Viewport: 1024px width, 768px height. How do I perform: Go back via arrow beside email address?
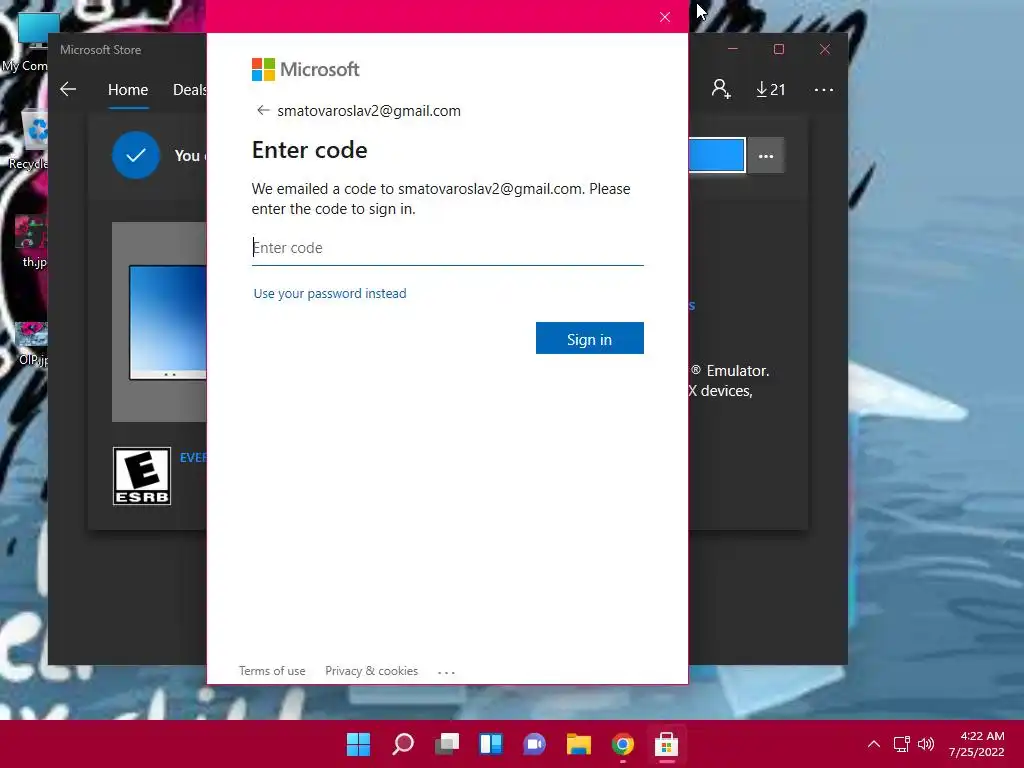263,110
